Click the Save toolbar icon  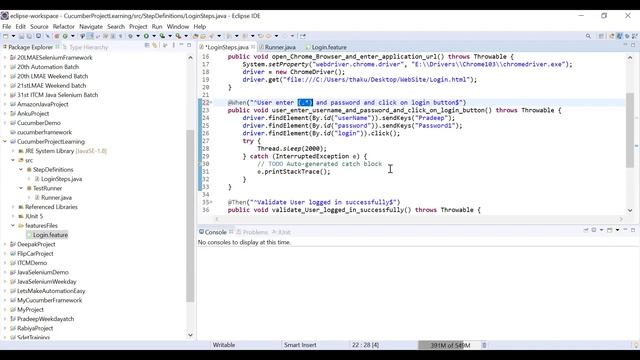(x=22, y=36)
